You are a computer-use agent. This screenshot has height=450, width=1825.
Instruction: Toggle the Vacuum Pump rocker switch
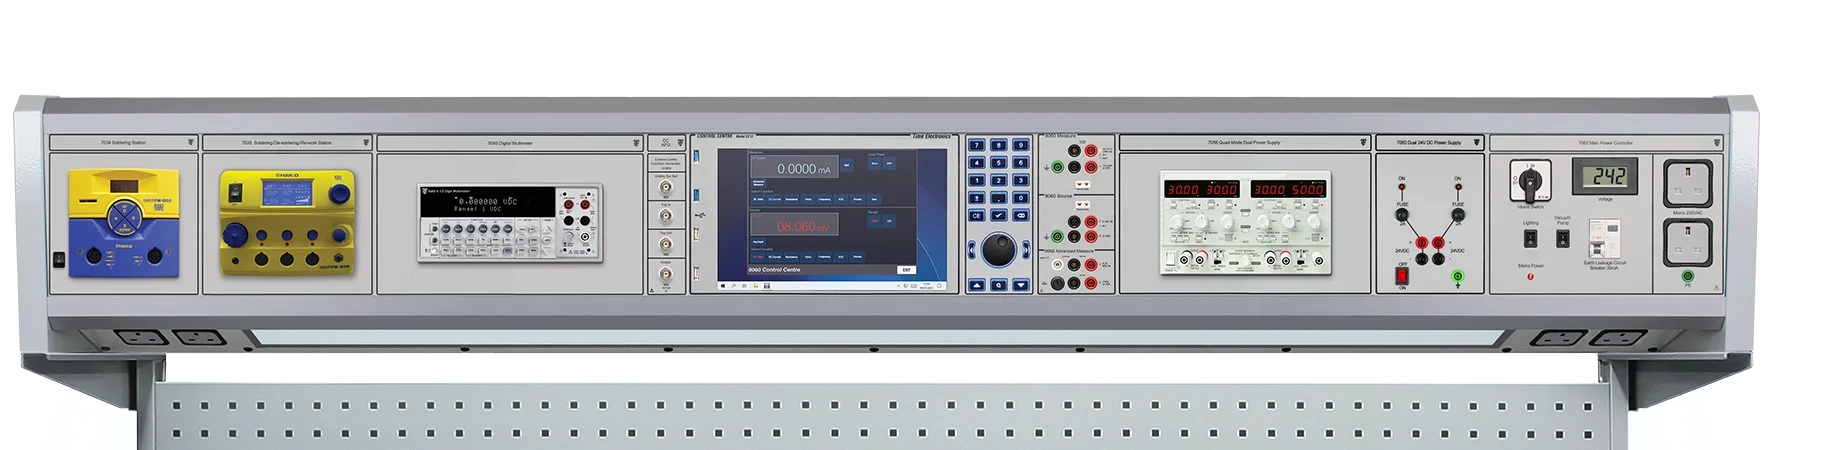[1562, 238]
